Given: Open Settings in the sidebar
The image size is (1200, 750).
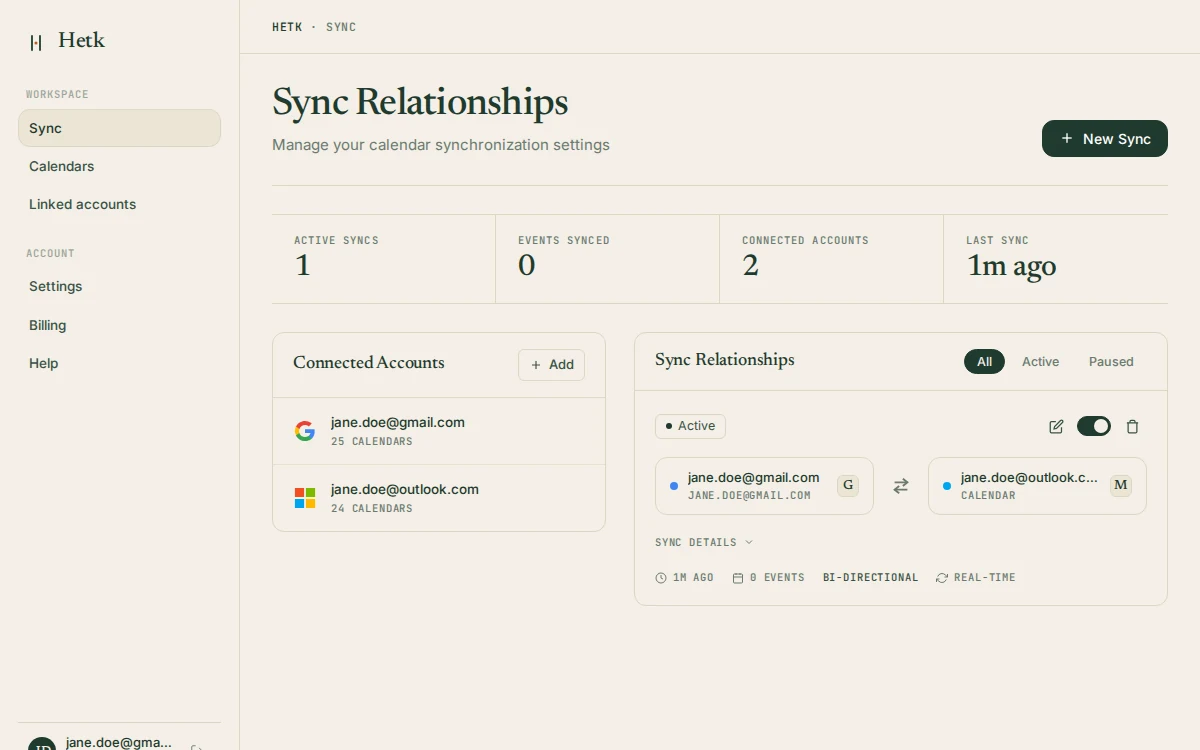Looking at the screenshot, I should pos(119,286).
